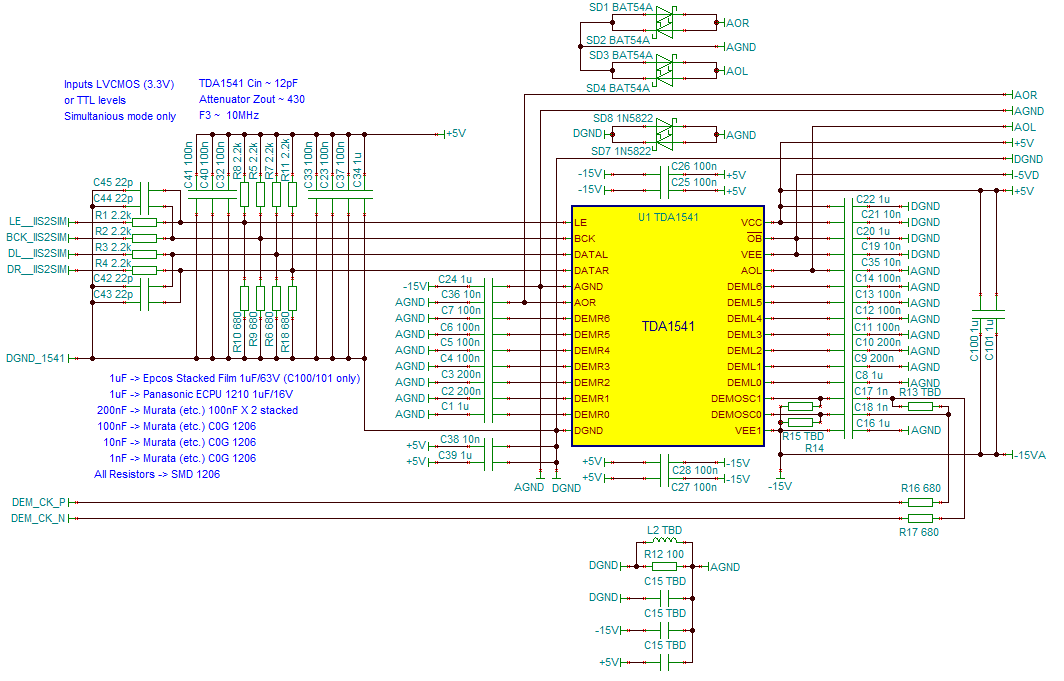Select the DEM_CK_P port label
Screen dimensions: 1064x681
(39, 503)
